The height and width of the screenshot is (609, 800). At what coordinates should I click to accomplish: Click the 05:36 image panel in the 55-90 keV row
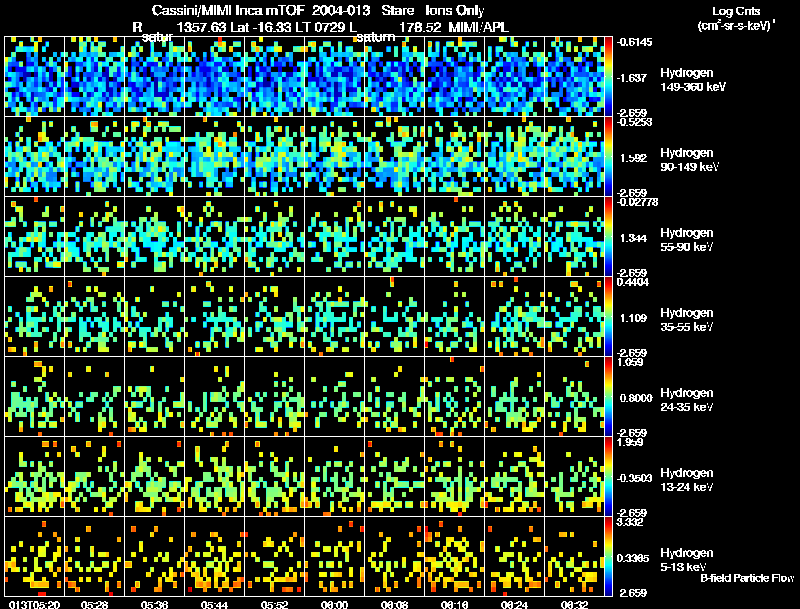click(155, 237)
